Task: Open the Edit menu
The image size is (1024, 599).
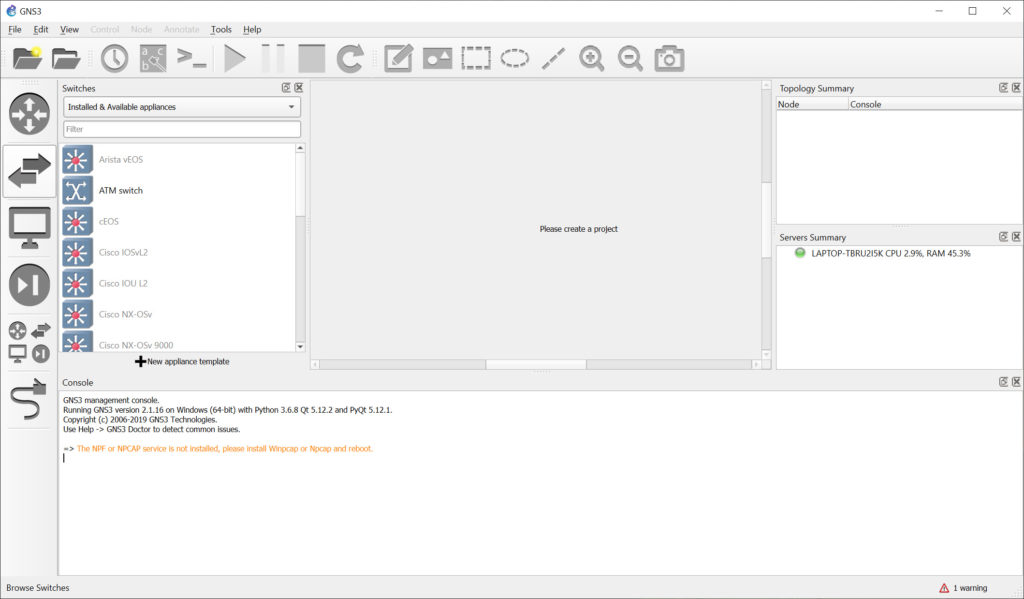Action: click(40, 29)
